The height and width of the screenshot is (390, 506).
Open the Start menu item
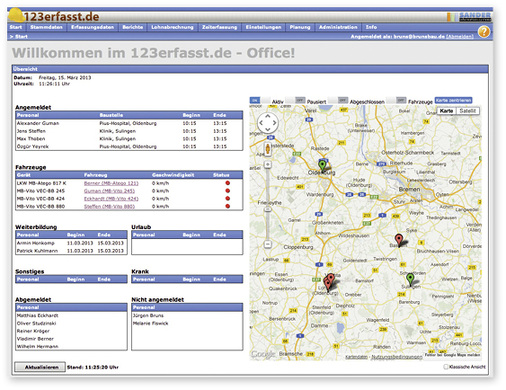16,27
